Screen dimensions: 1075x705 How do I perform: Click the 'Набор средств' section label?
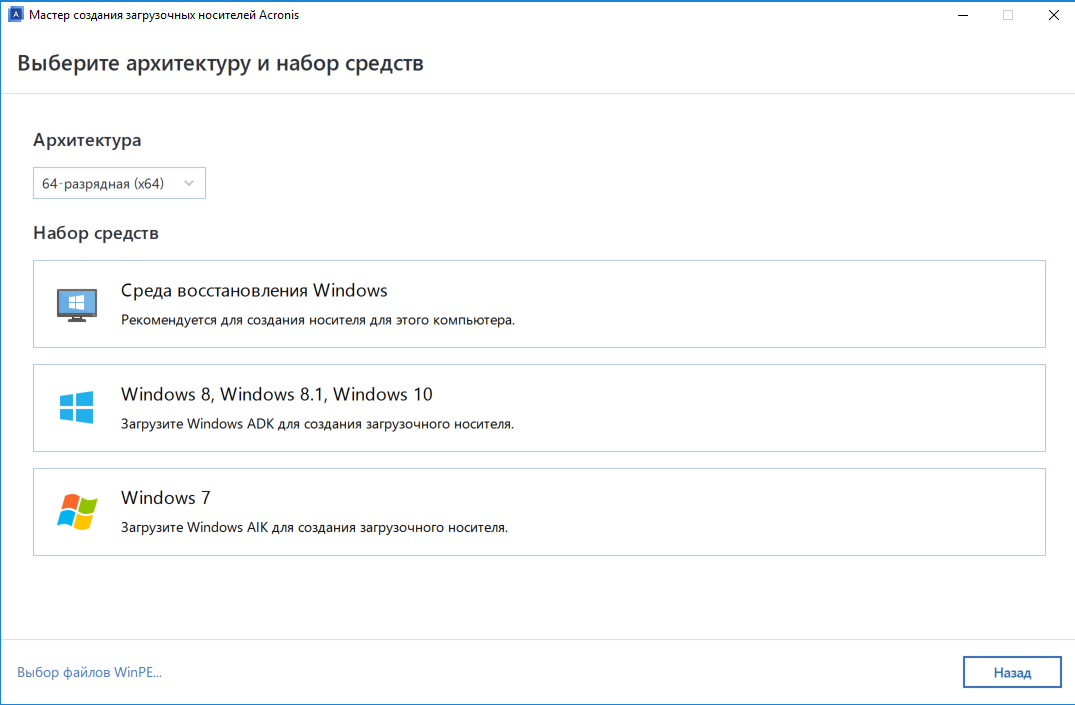pyautogui.click(x=96, y=233)
